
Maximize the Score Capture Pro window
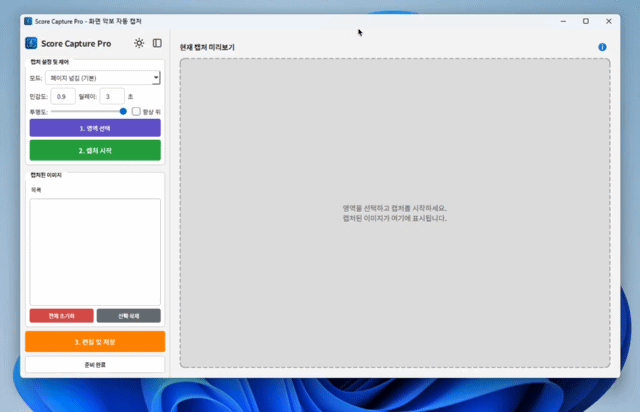(585, 20)
